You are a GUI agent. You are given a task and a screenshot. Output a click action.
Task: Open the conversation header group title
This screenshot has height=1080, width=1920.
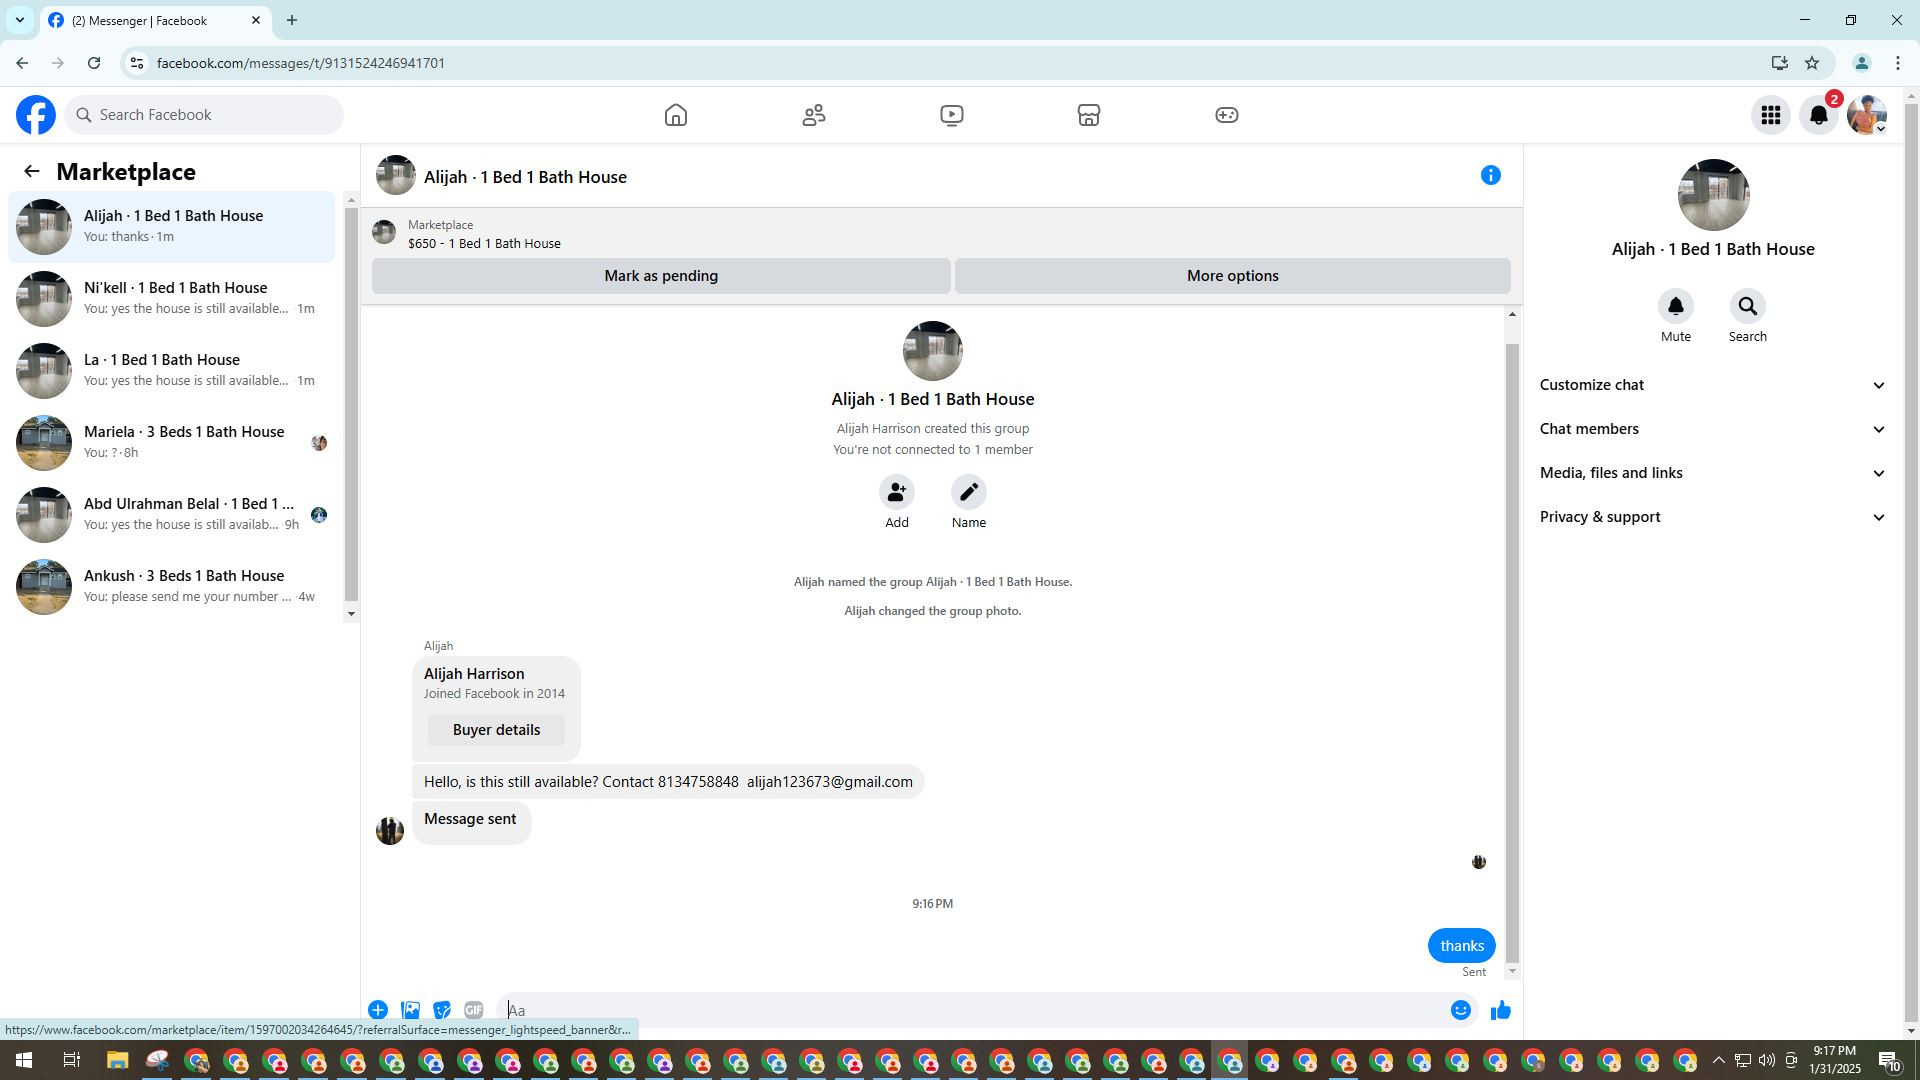525,177
